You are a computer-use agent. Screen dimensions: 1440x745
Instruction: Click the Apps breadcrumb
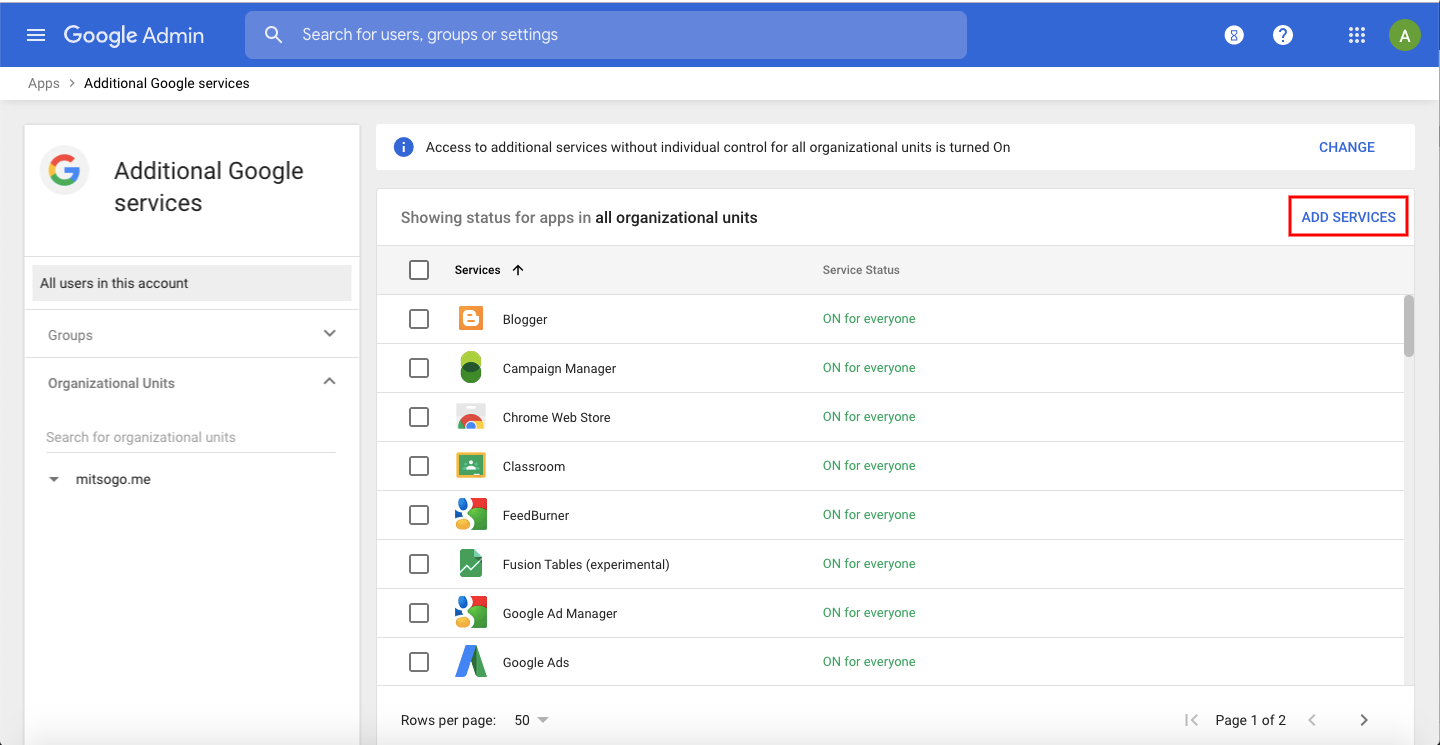(44, 83)
